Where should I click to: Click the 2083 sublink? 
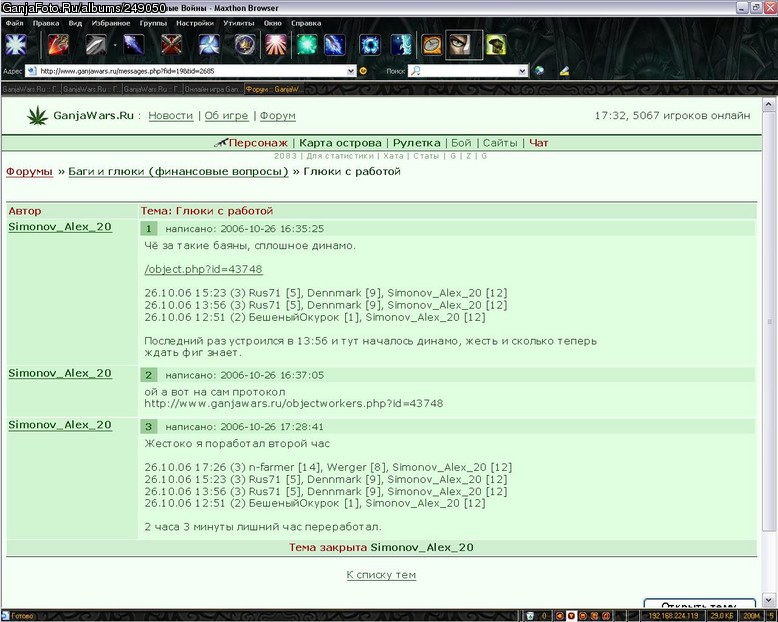pos(285,156)
